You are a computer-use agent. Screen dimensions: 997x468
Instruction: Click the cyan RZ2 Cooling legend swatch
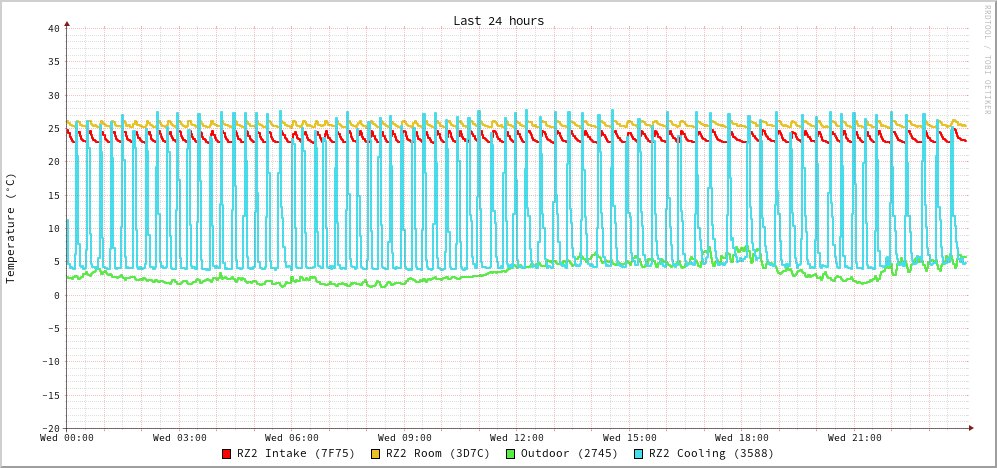tap(639, 454)
